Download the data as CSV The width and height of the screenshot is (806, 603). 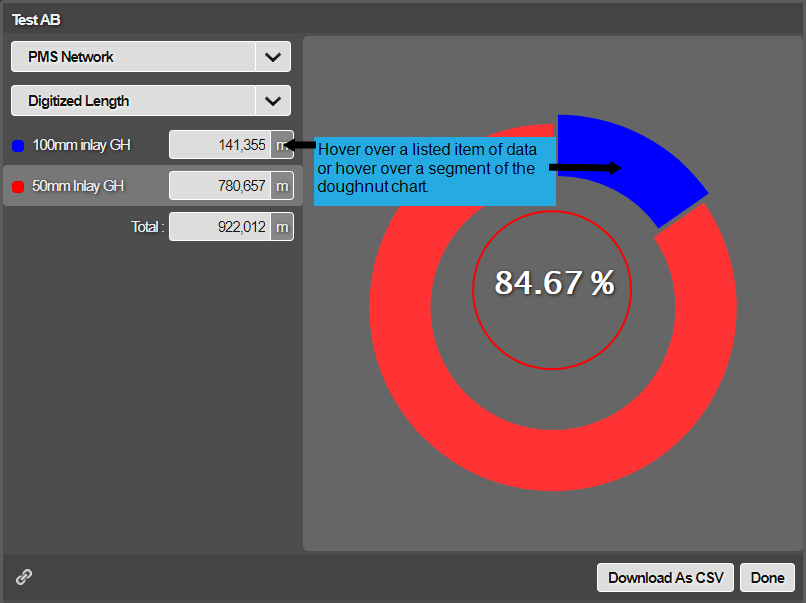click(665, 577)
